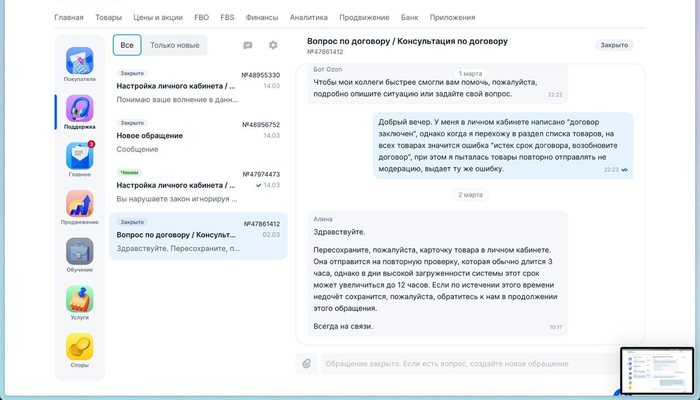Screen dimensions: 700x400
Task: Open the Покупатели sidebar icon
Action: coord(80,62)
